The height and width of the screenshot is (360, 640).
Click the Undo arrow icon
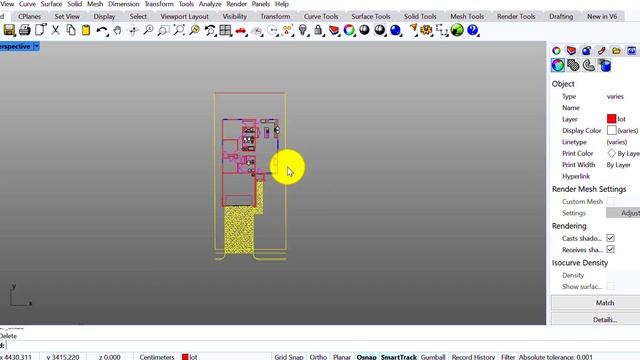pyautogui.click(x=102, y=30)
